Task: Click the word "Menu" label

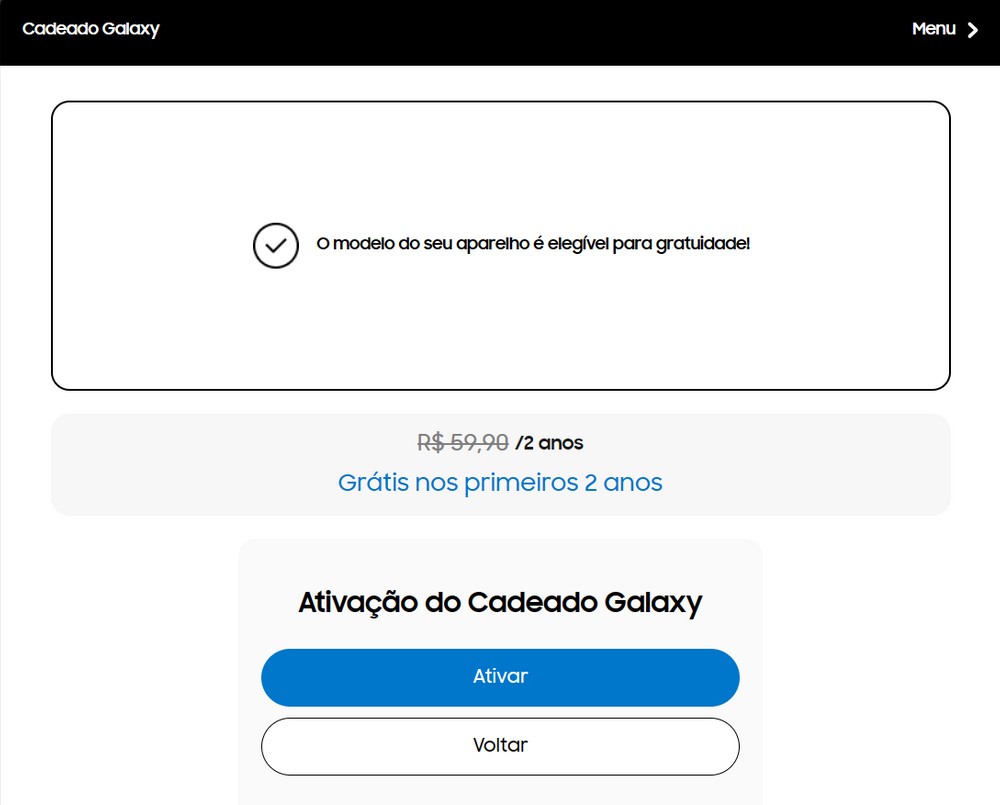Action: coord(934,29)
